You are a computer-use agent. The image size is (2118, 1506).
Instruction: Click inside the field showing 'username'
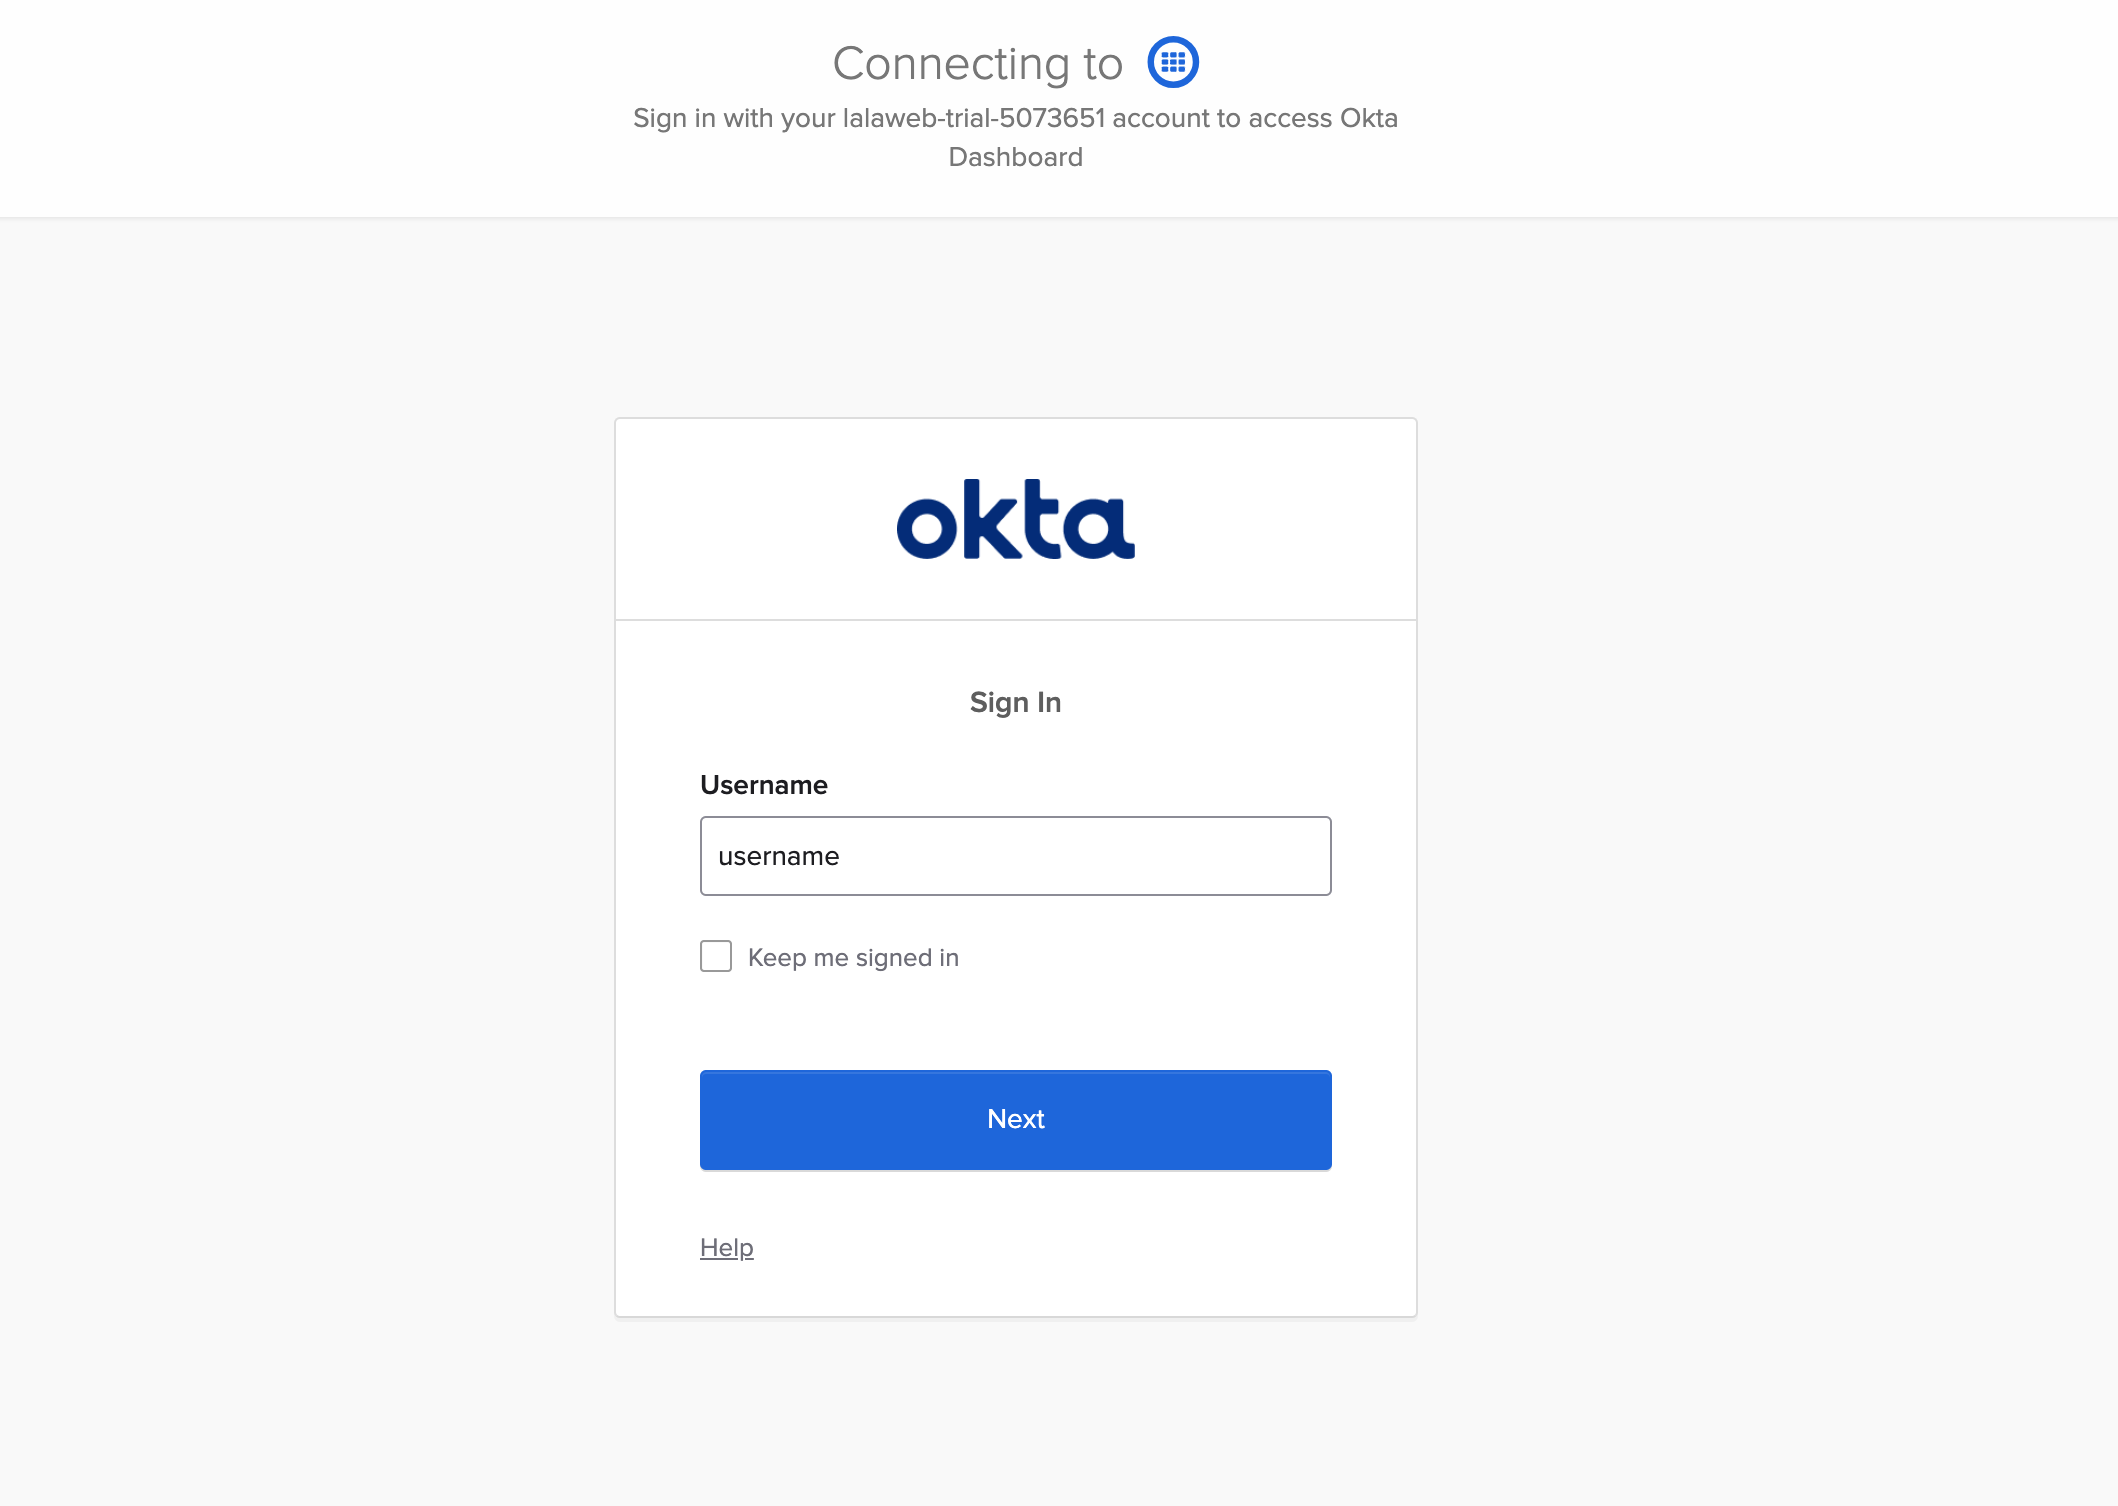tap(1015, 856)
